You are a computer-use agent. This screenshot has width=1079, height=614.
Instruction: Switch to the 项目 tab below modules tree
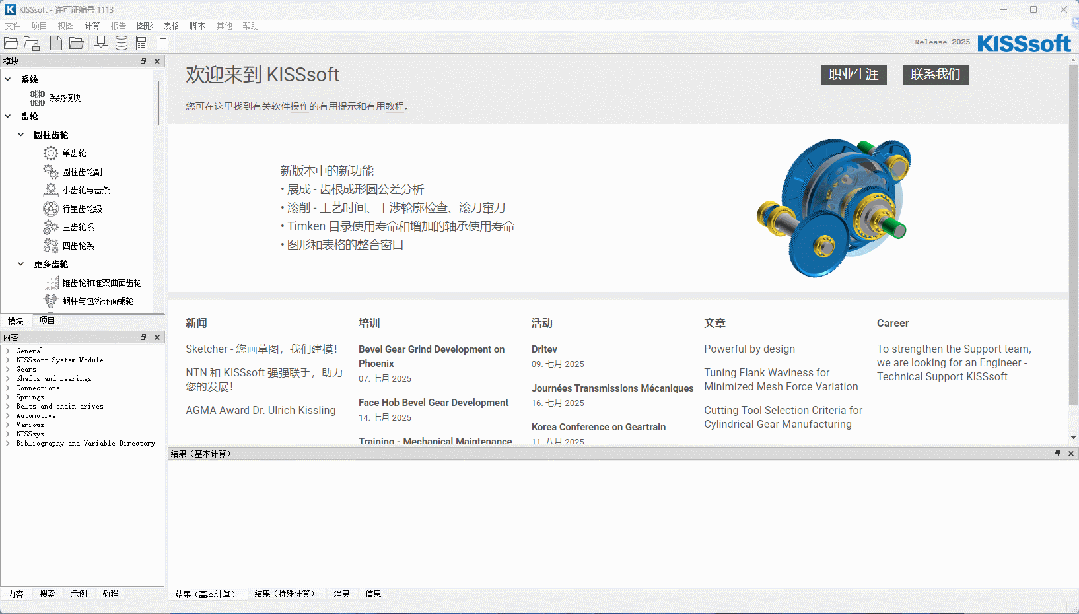tap(47, 321)
